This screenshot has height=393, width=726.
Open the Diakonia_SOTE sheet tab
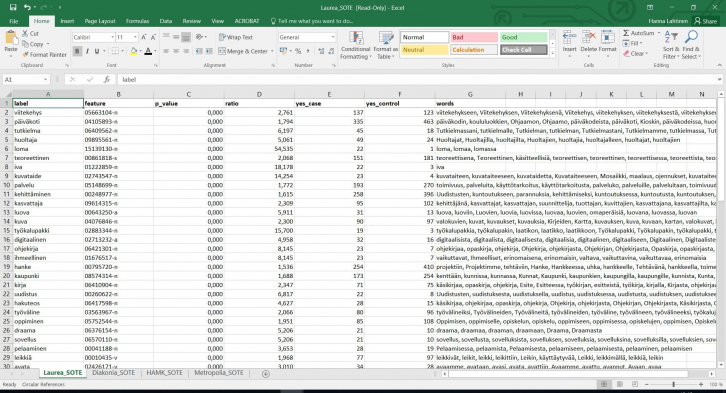point(113,373)
